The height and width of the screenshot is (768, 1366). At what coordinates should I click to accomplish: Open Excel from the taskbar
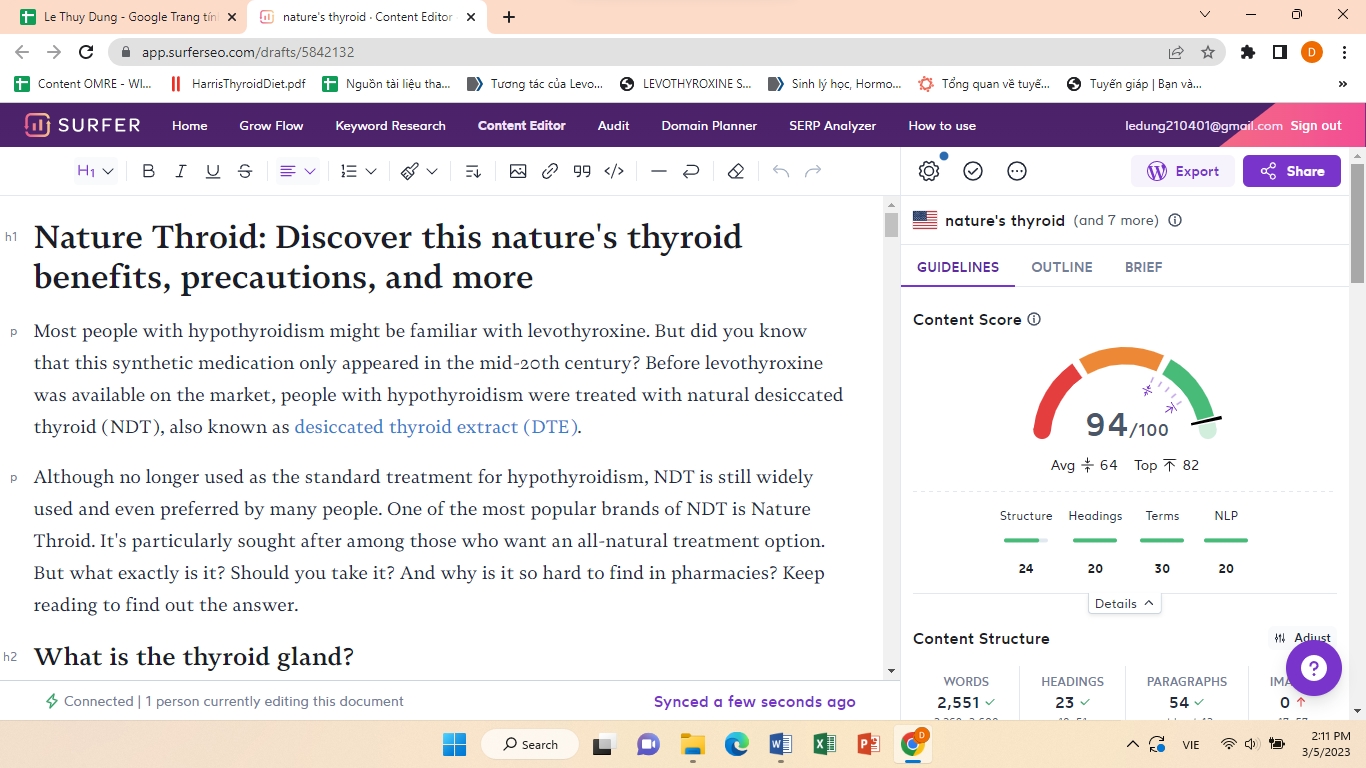tap(824, 744)
